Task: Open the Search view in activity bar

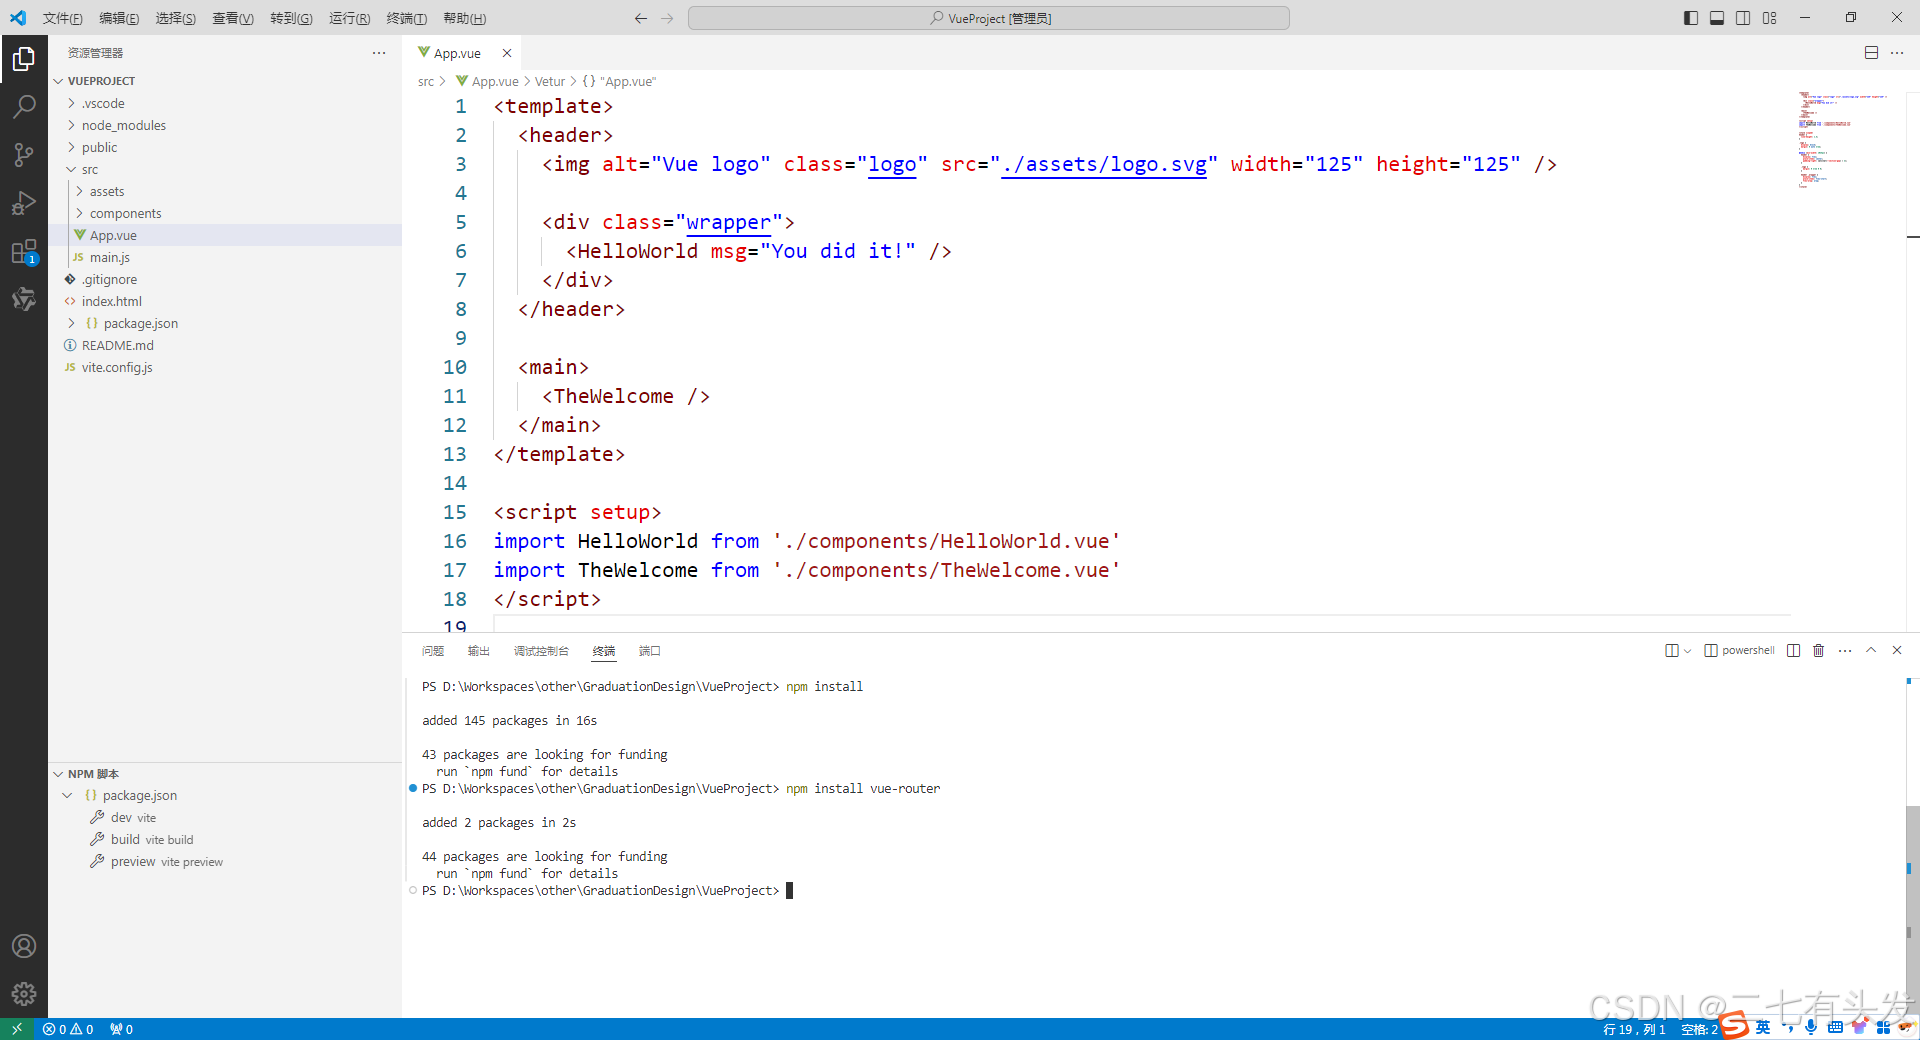Action: click(24, 106)
